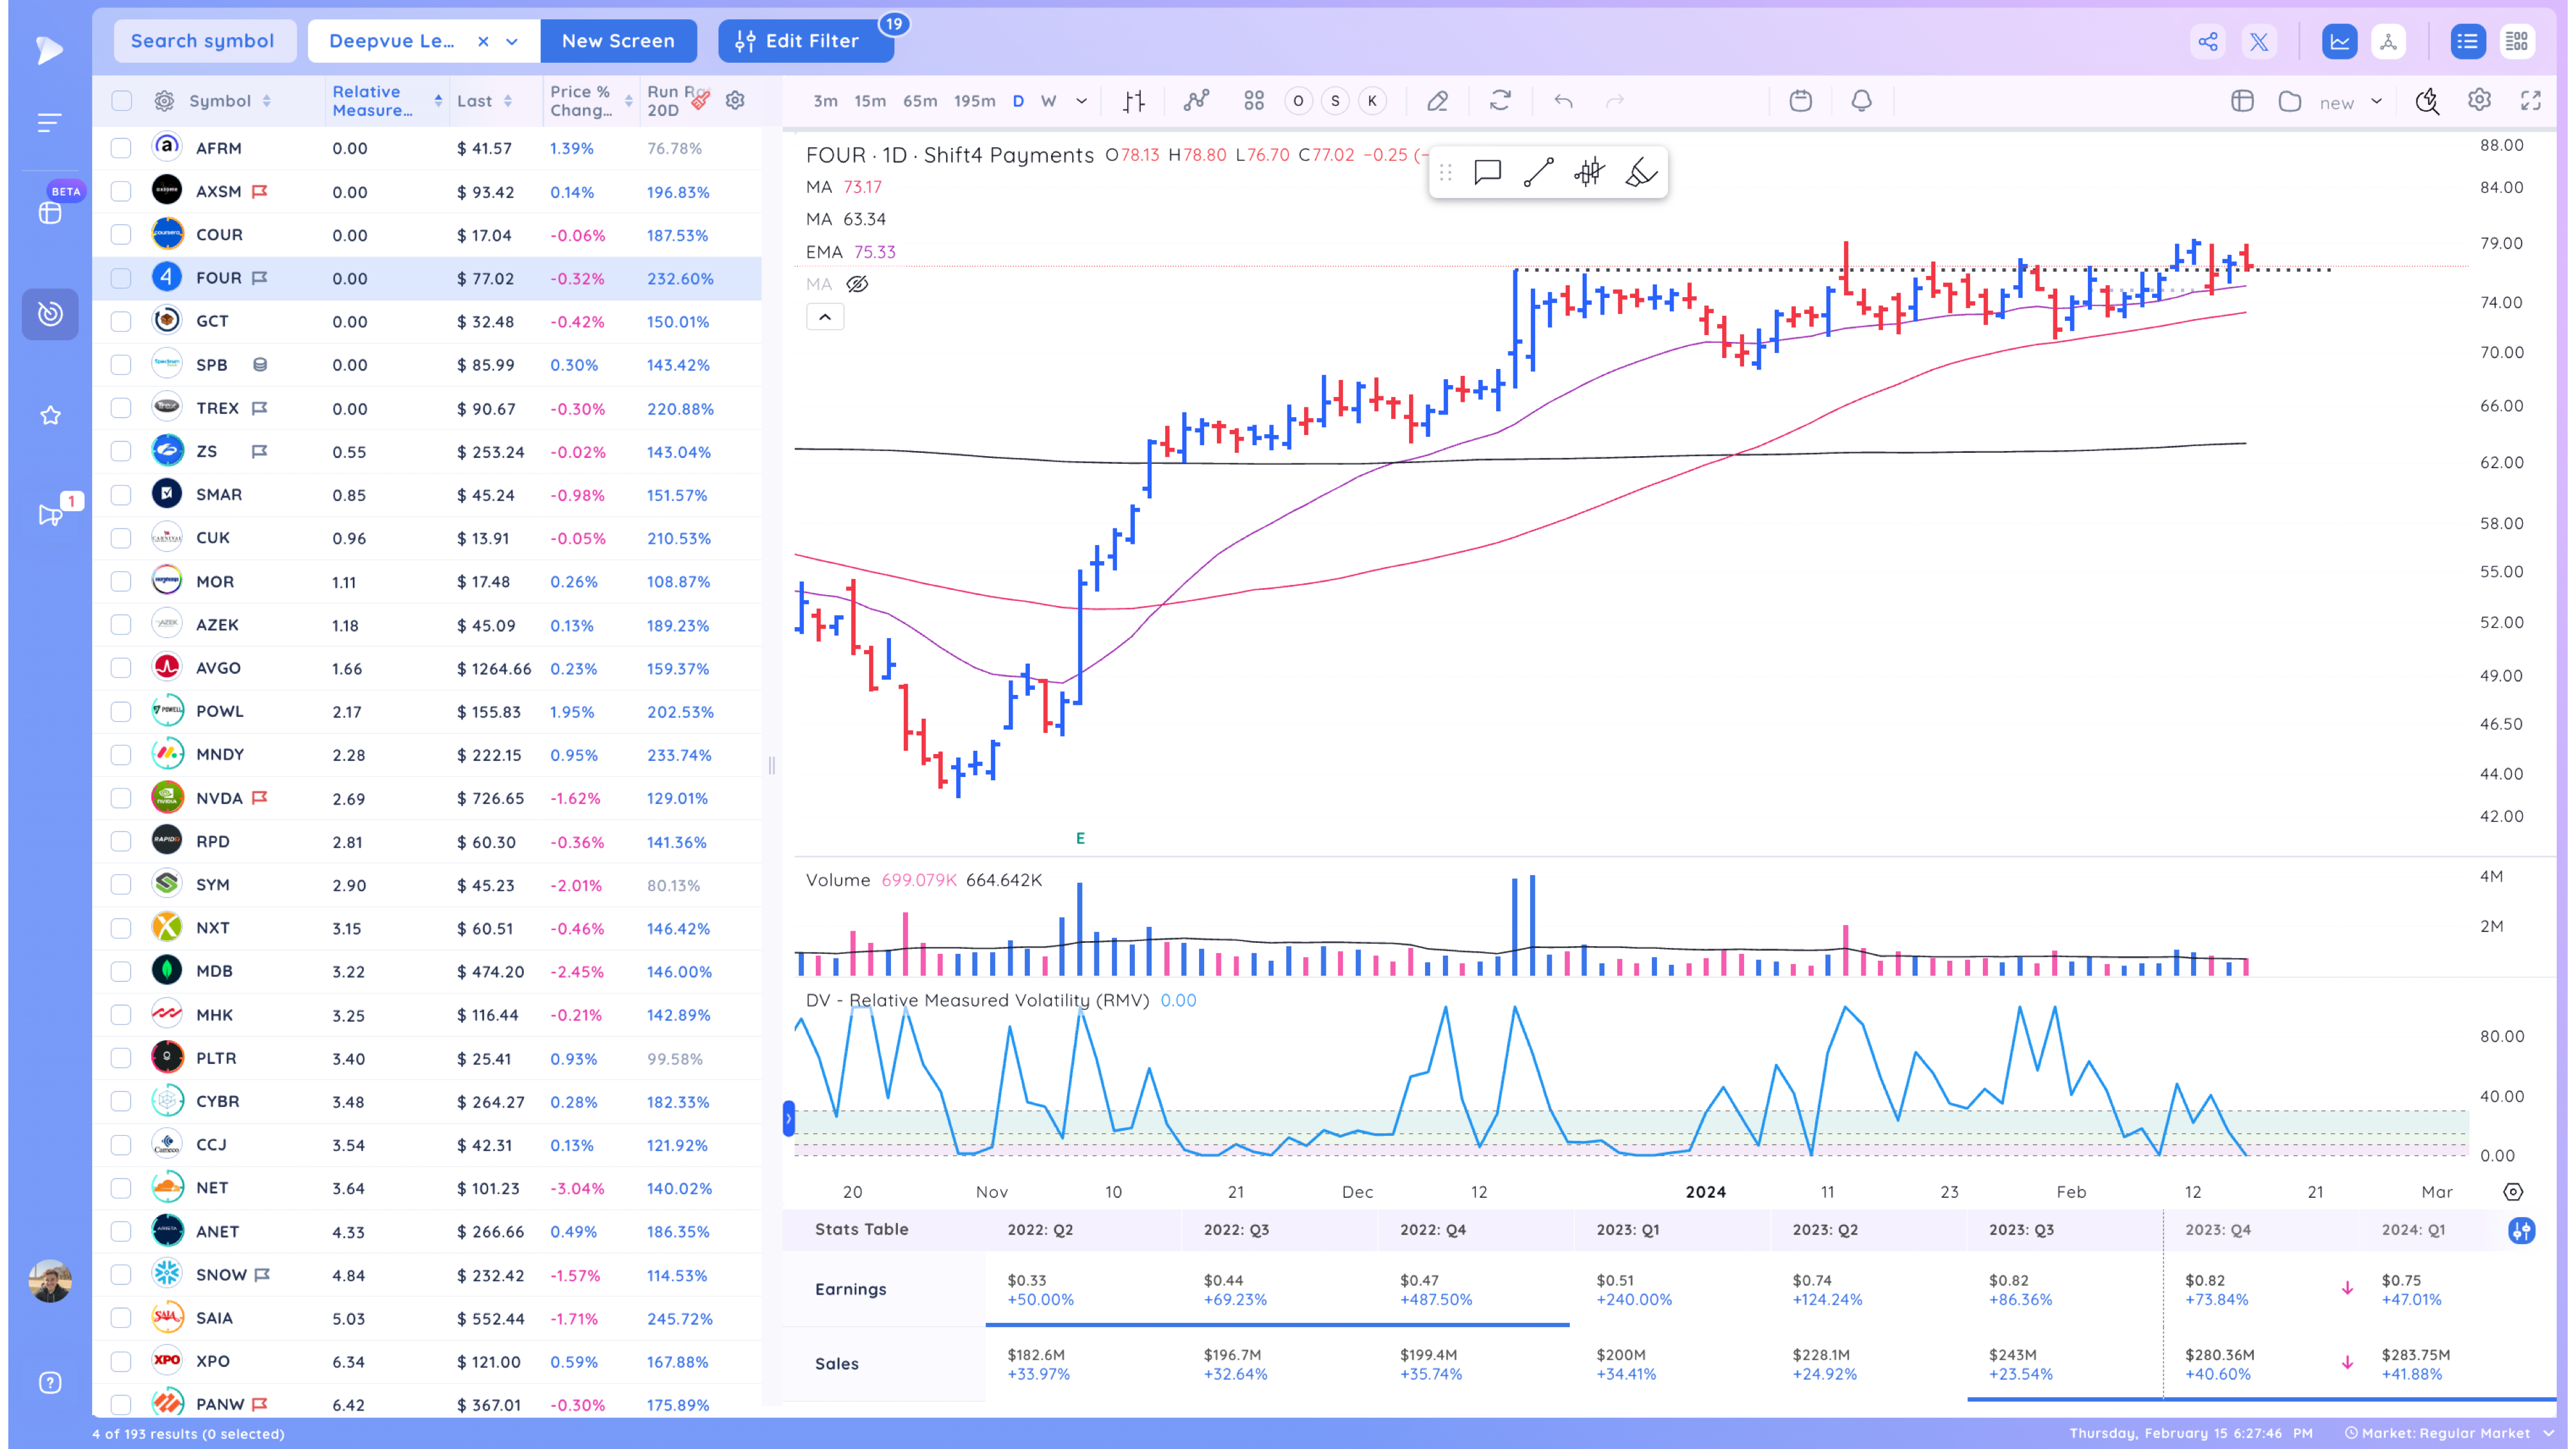The image size is (2576, 1449).
Task: Switch to list view layout icon
Action: (x=2467, y=41)
